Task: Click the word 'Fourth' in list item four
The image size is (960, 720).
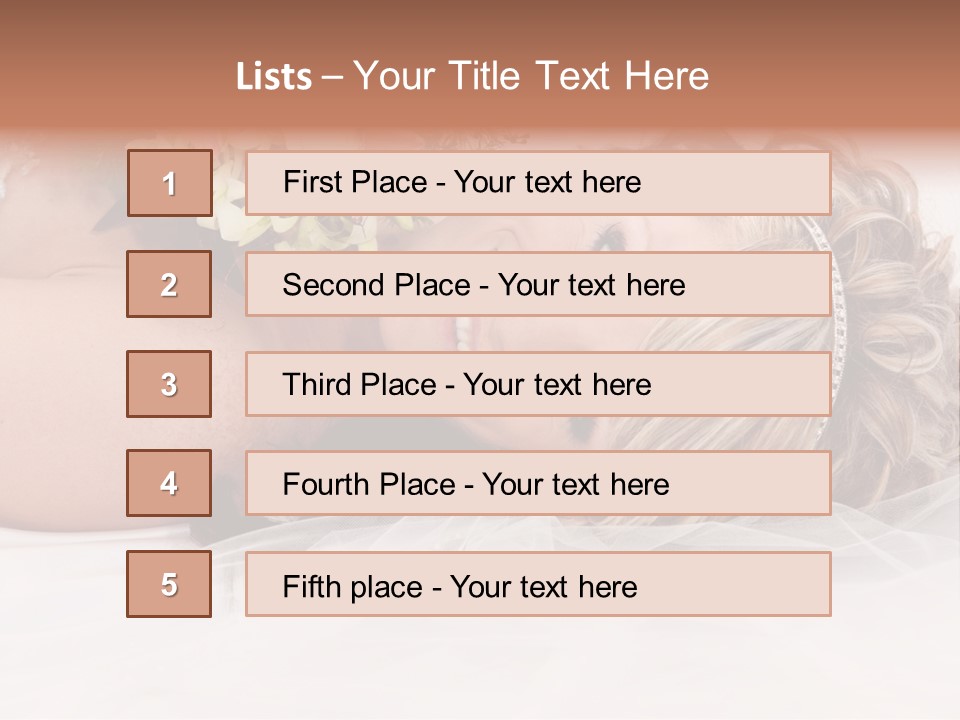Action: pos(322,485)
